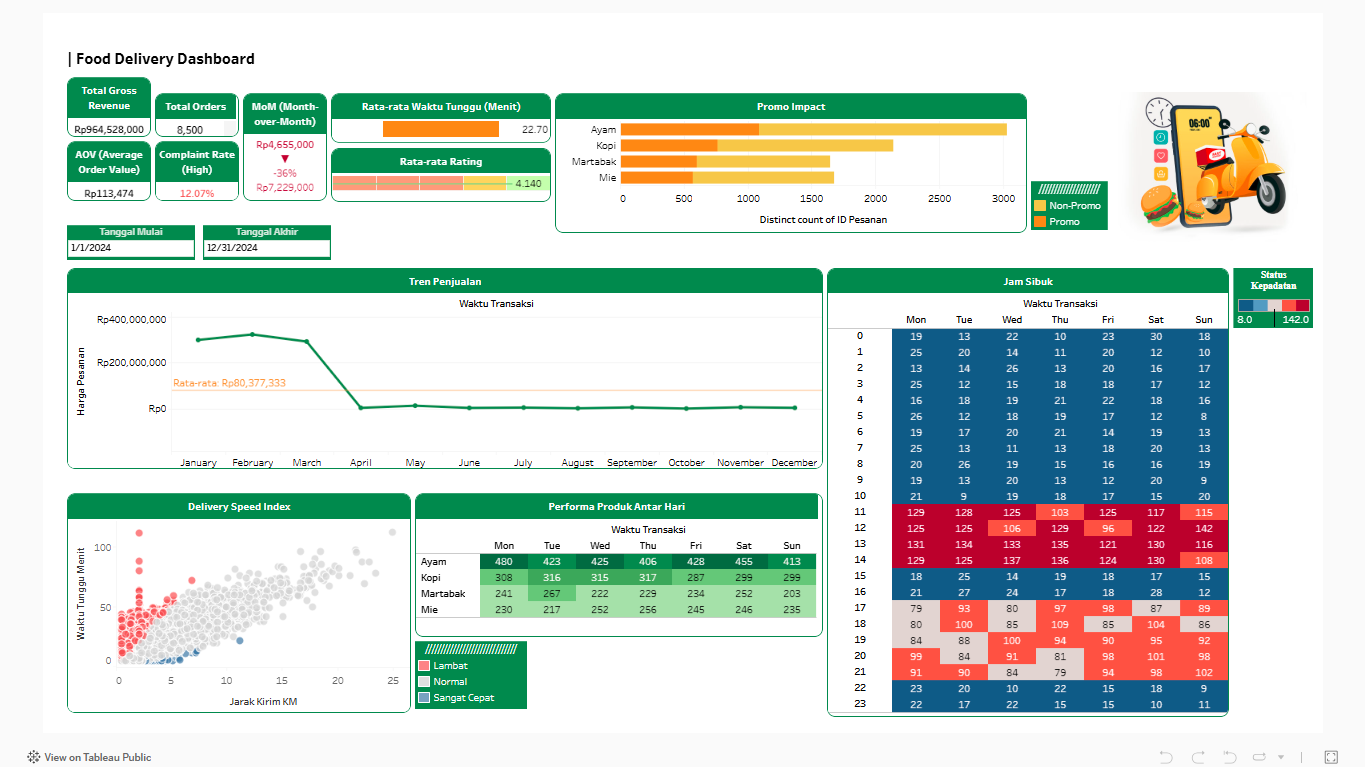Select the Normal legend swatch

(x=424, y=681)
